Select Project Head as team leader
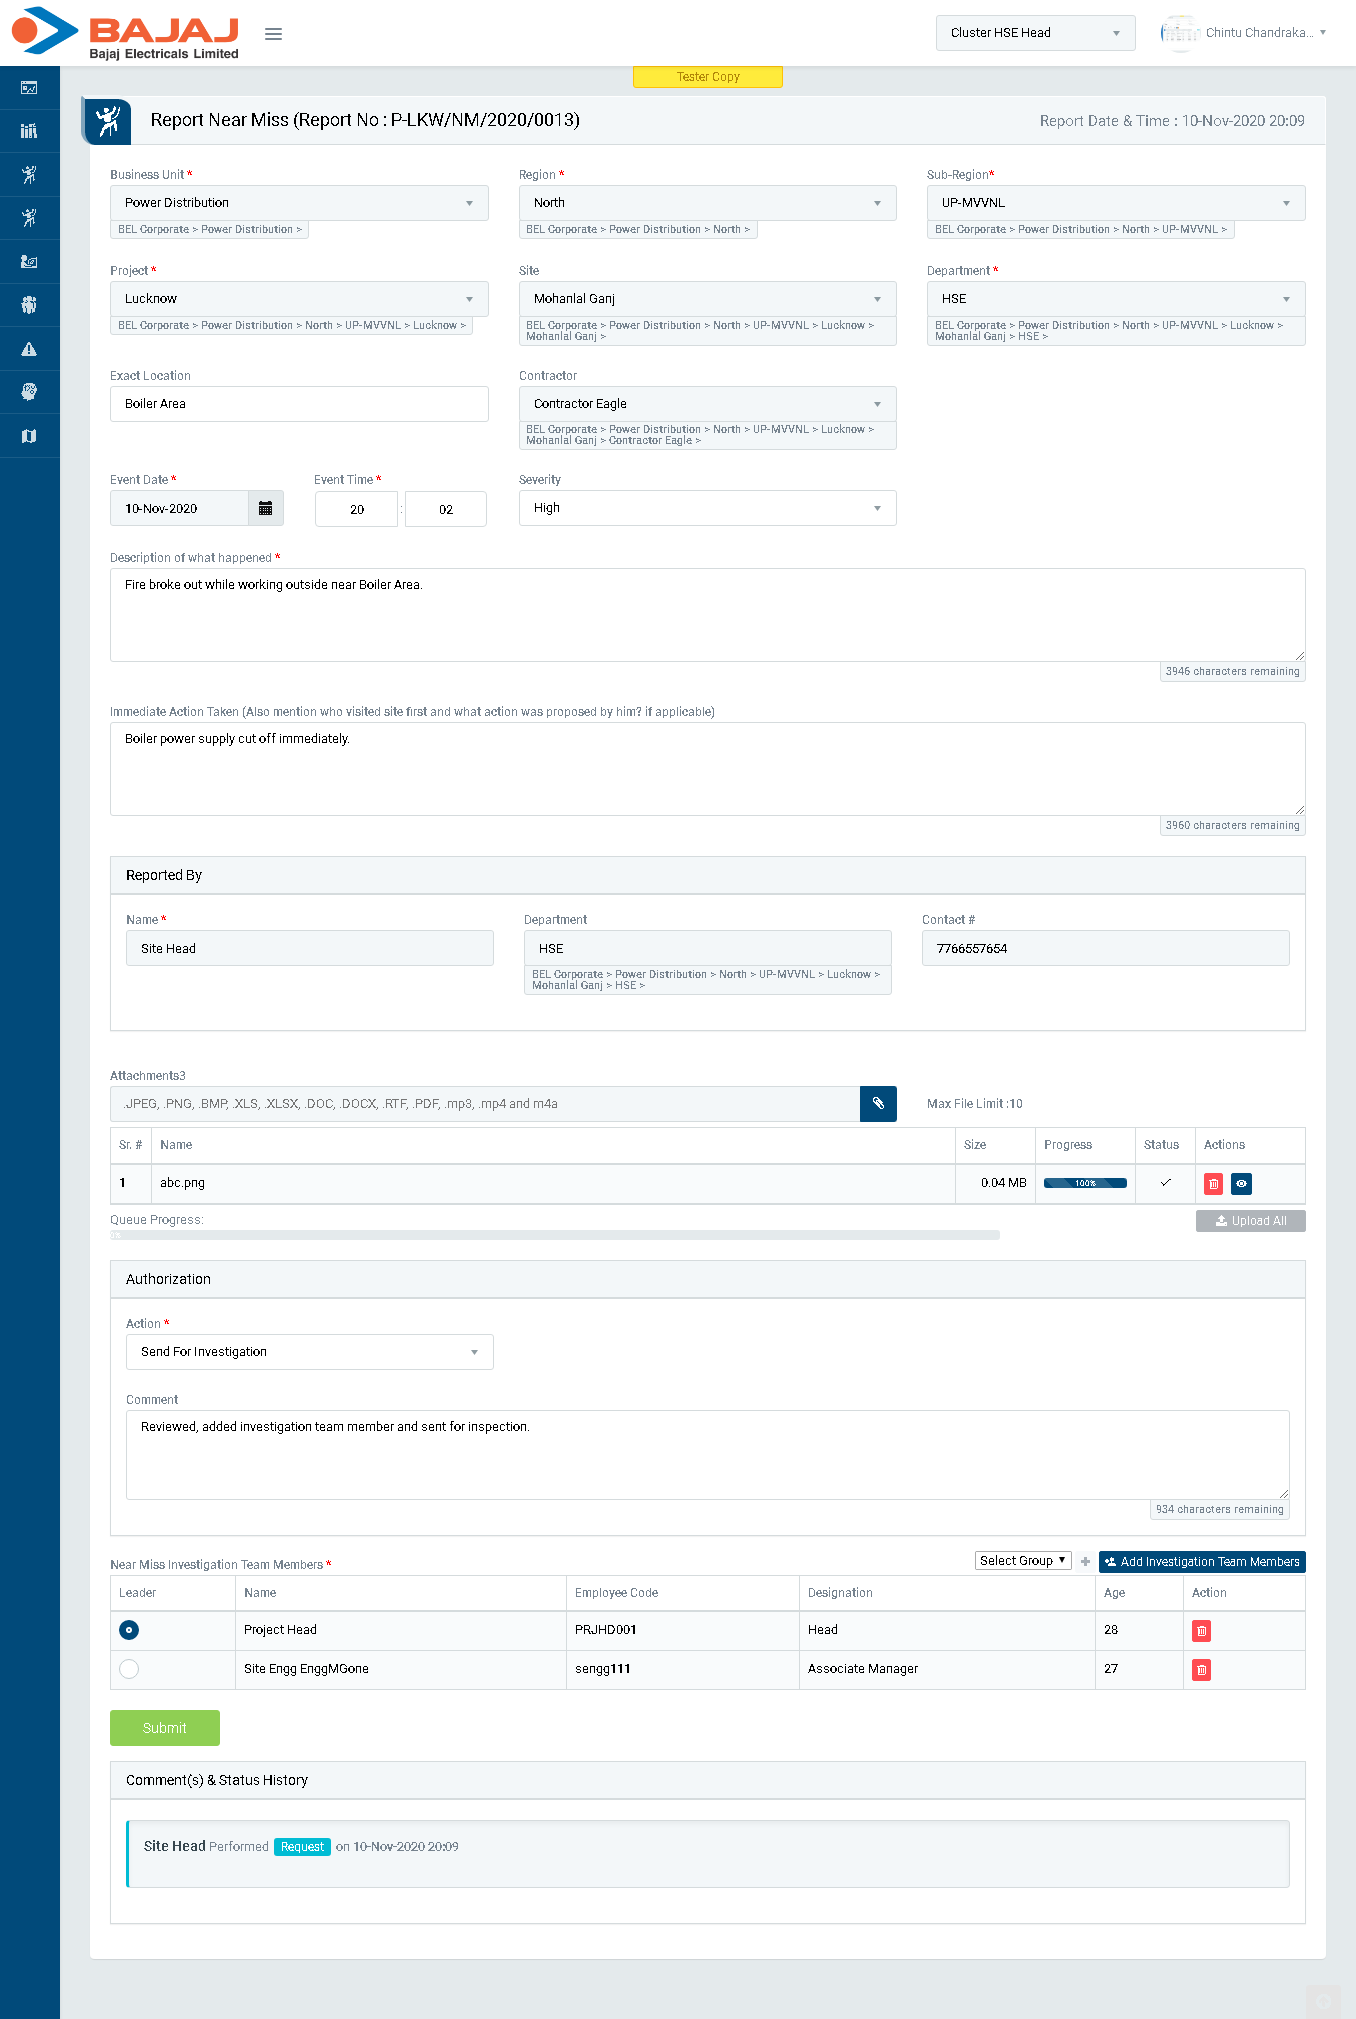Image resolution: width=1356 pixels, height=2019 pixels. (129, 1630)
